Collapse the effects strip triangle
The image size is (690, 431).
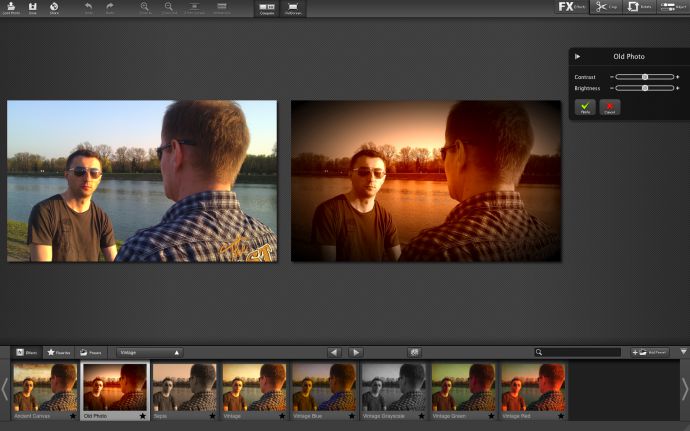pyautogui.click(x=683, y=351)
